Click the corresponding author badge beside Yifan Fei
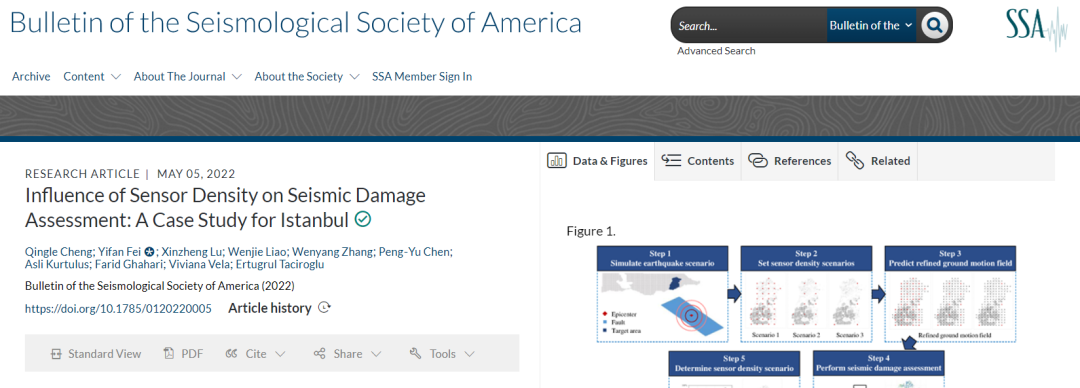 [149, 252]
